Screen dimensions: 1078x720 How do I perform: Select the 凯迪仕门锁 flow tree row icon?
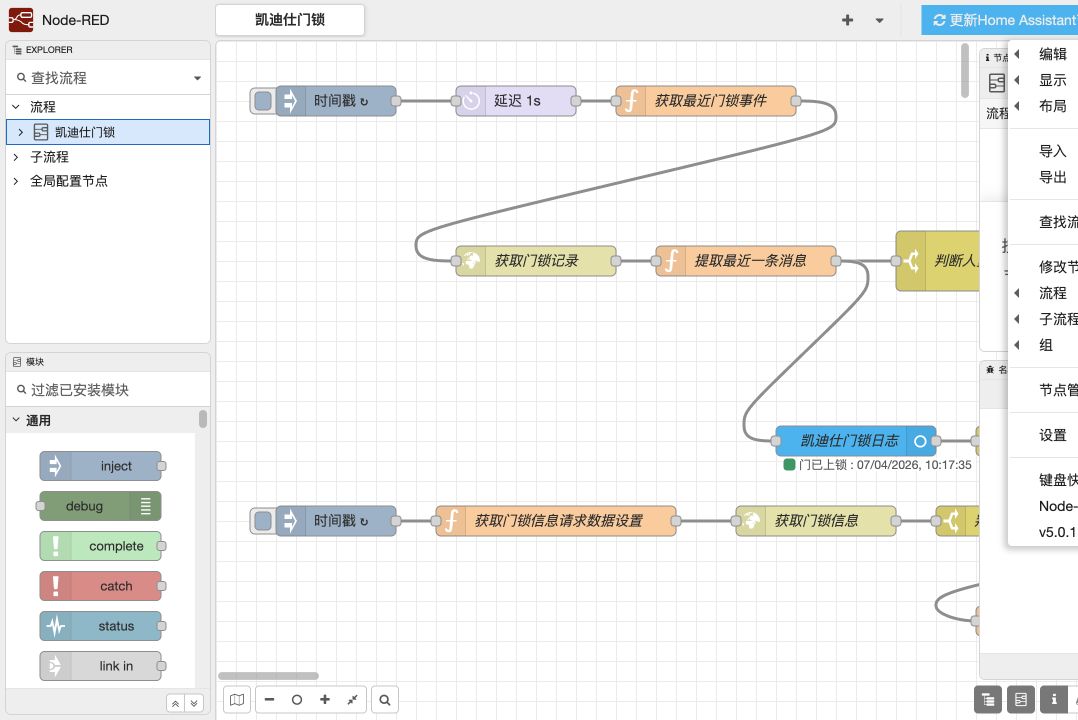[41, 132]
